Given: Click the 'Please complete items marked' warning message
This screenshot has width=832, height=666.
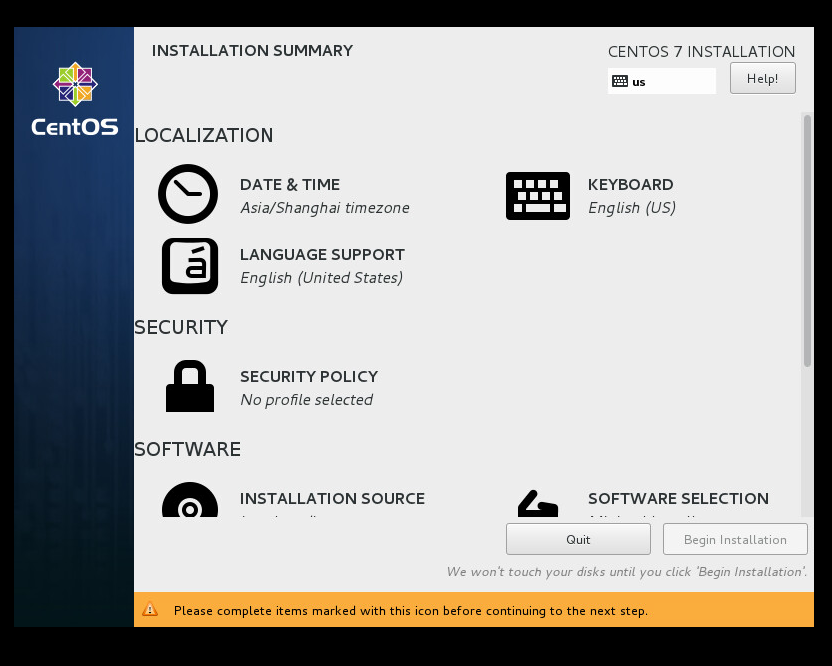Looking at the screenshot, I should click(x=411, y=611).
